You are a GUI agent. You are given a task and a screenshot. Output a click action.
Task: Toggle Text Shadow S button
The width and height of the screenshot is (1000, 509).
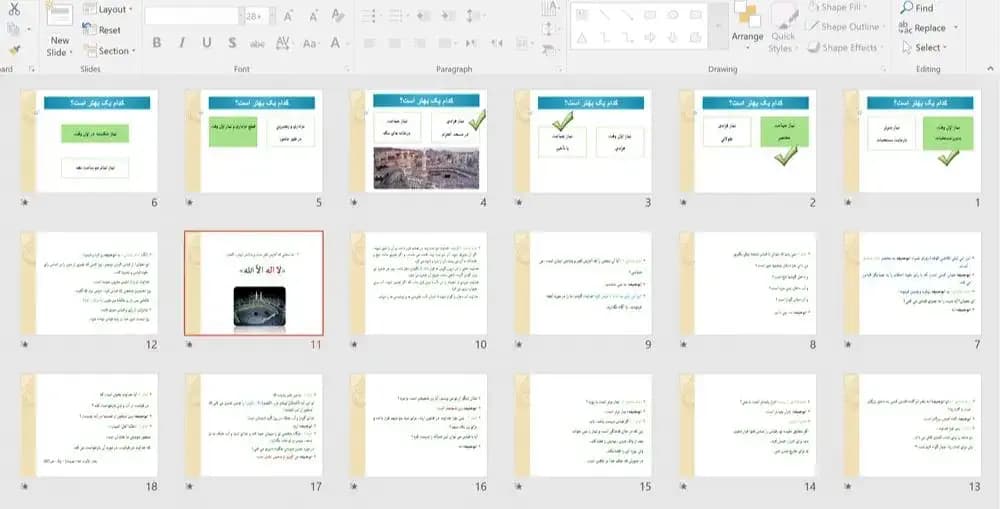click(x=232, y=43)
